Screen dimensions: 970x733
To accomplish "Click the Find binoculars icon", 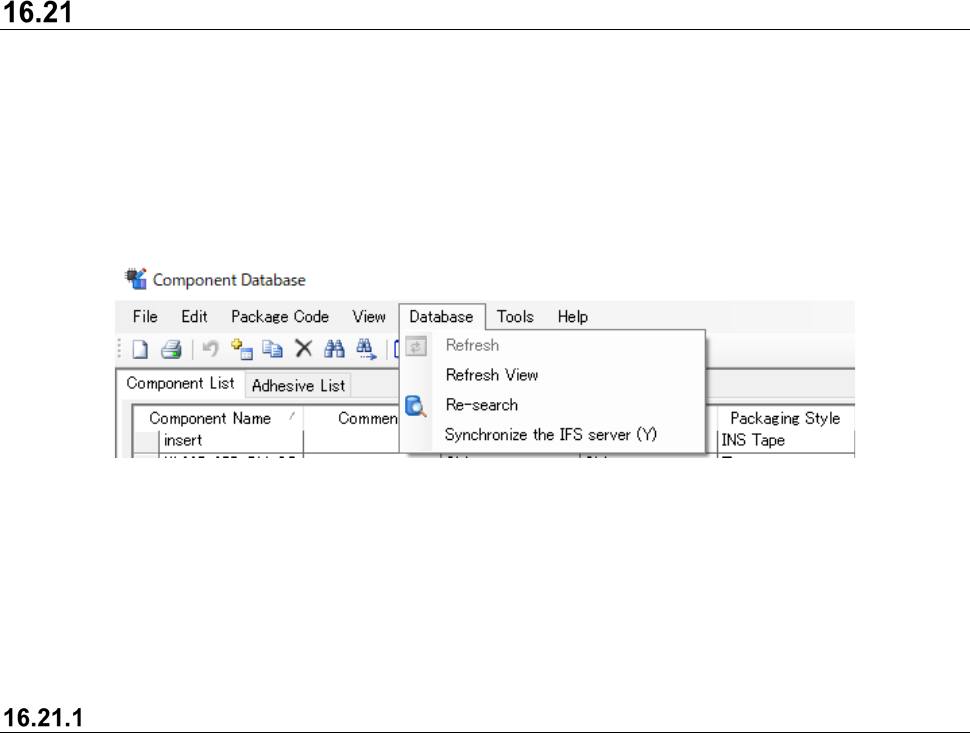I will click(335, 349).
